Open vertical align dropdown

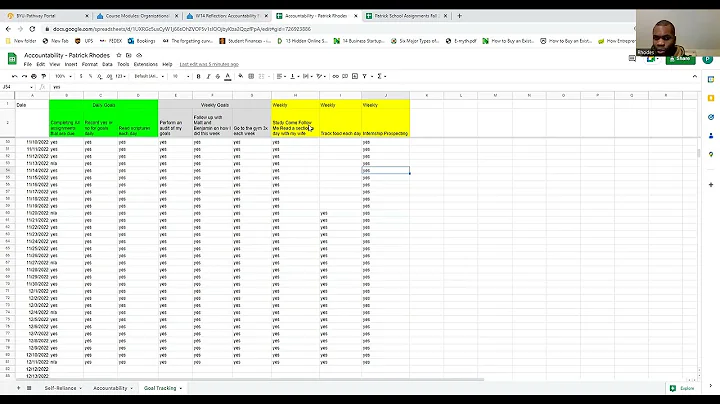point(294,76)
